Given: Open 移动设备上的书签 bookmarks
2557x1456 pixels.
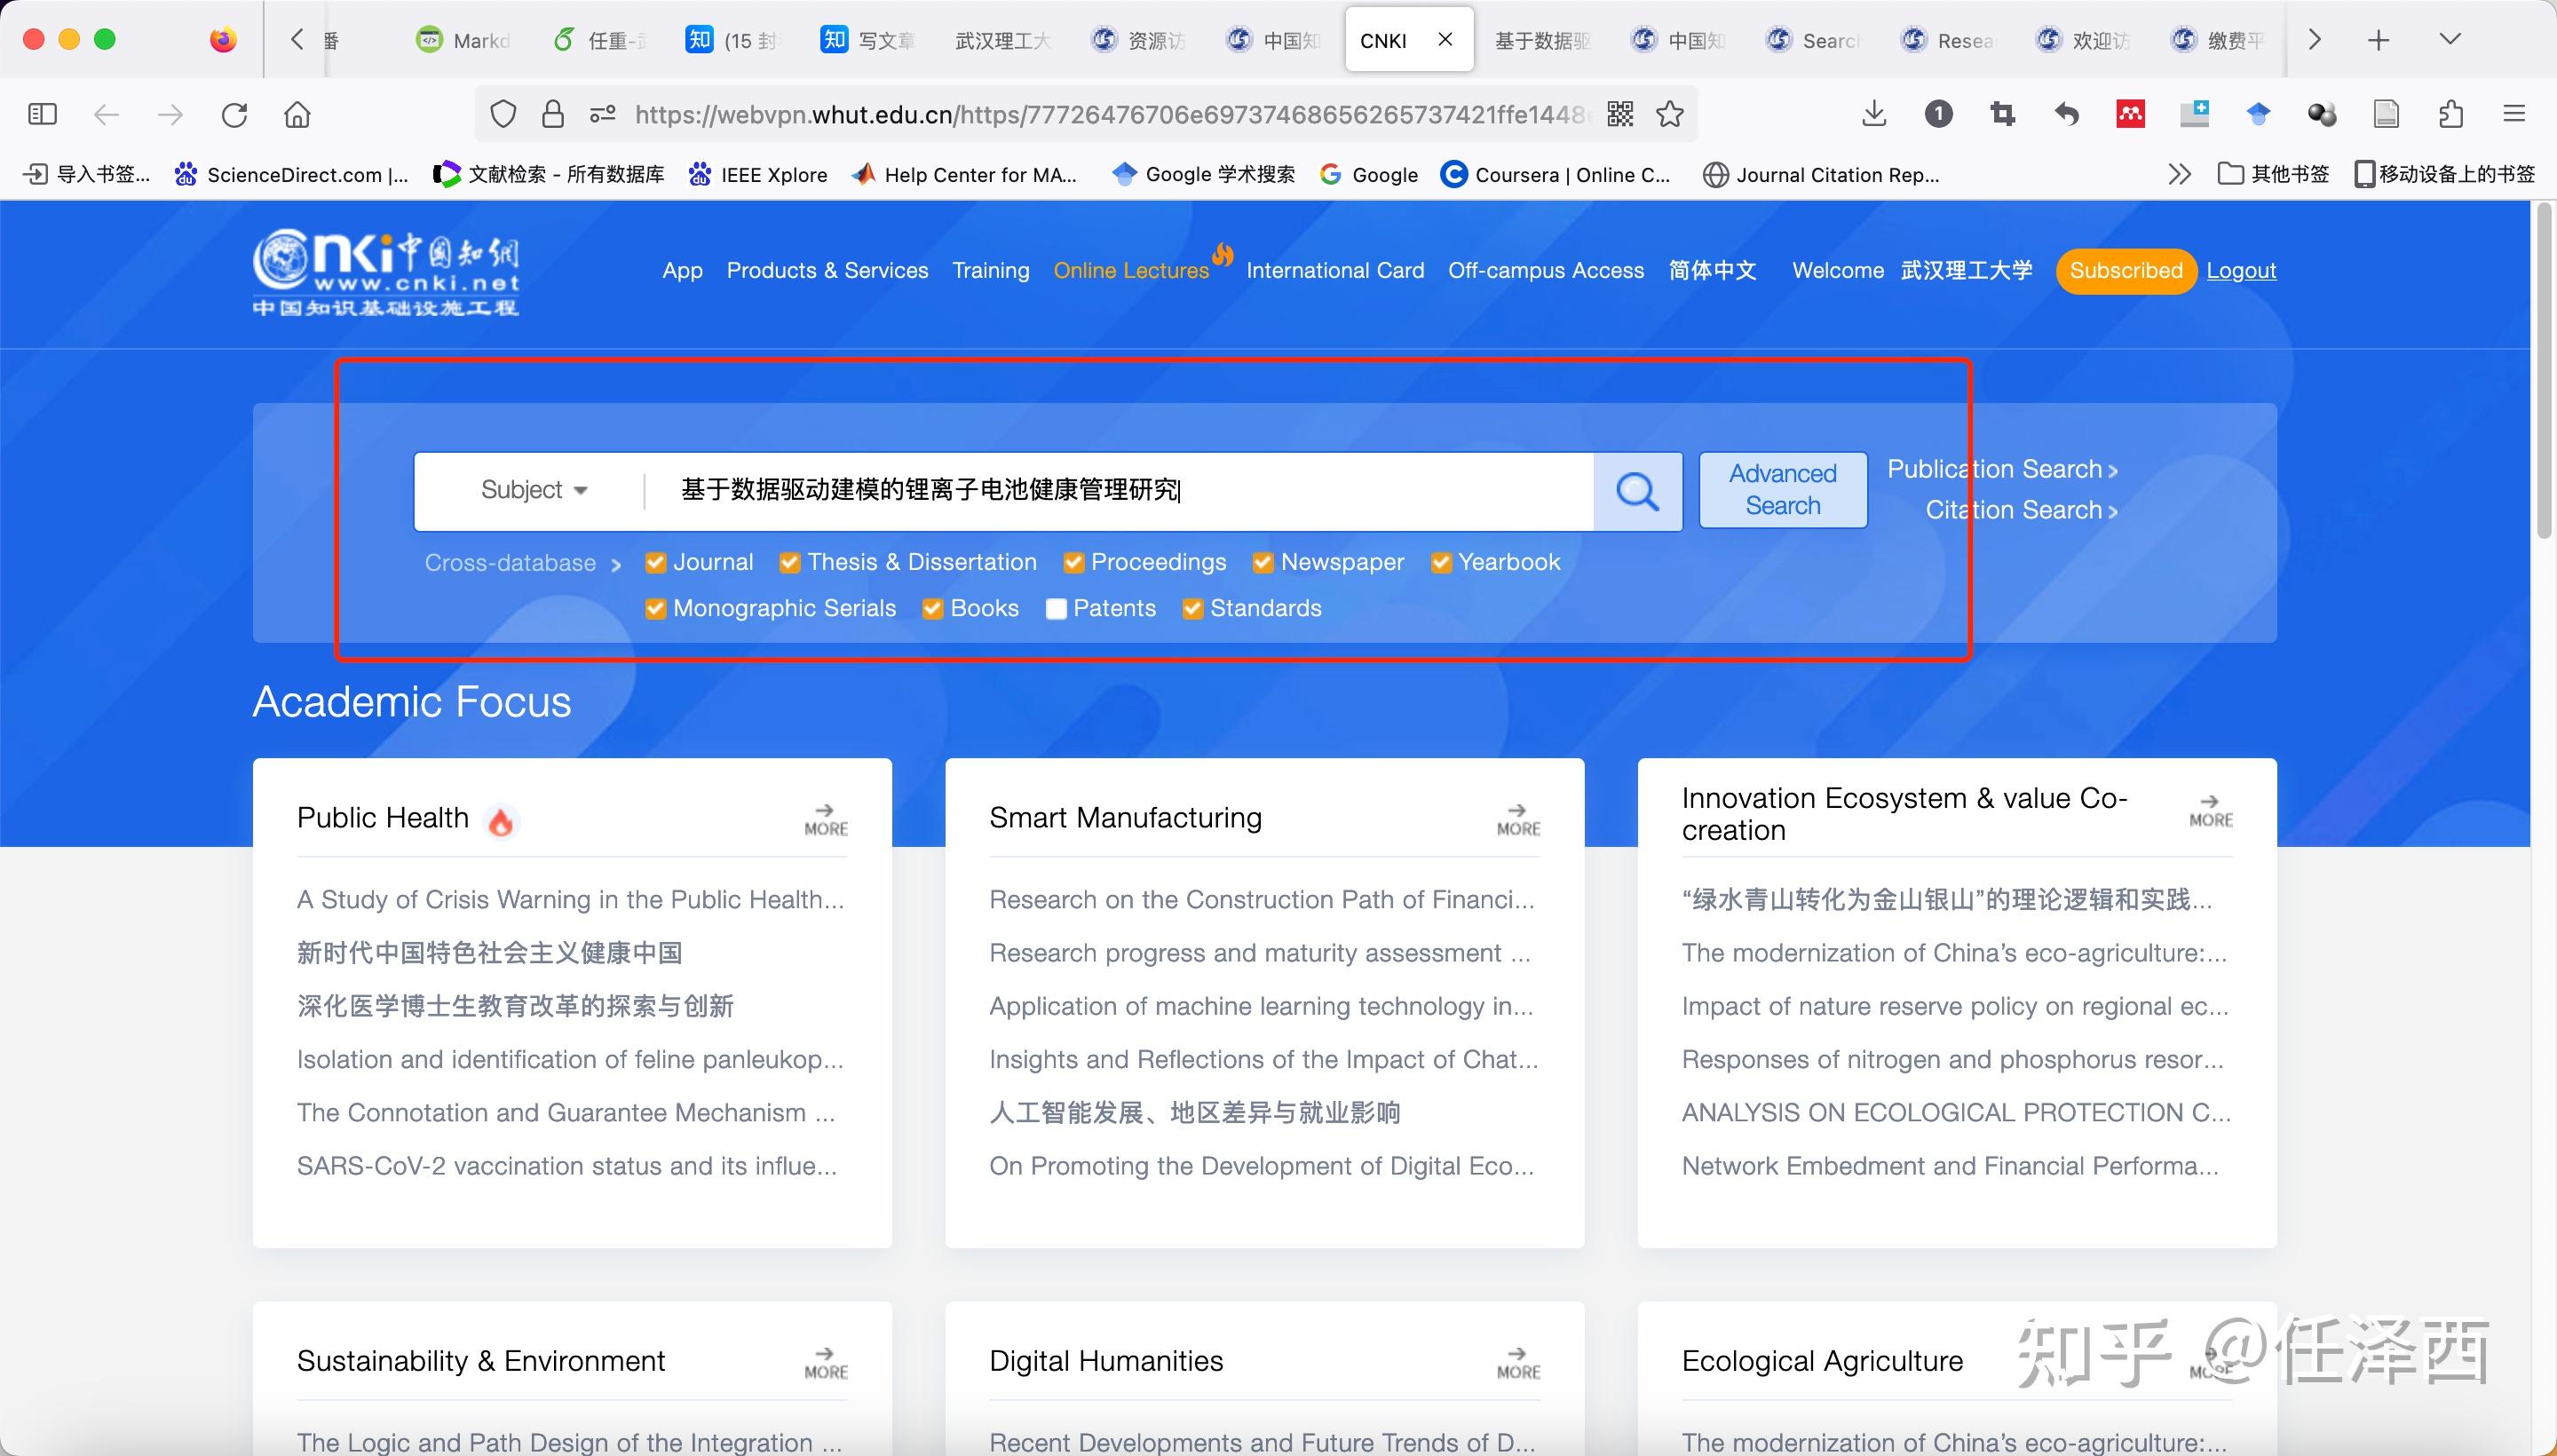Looking at the screenshot, I should 2445,175.
